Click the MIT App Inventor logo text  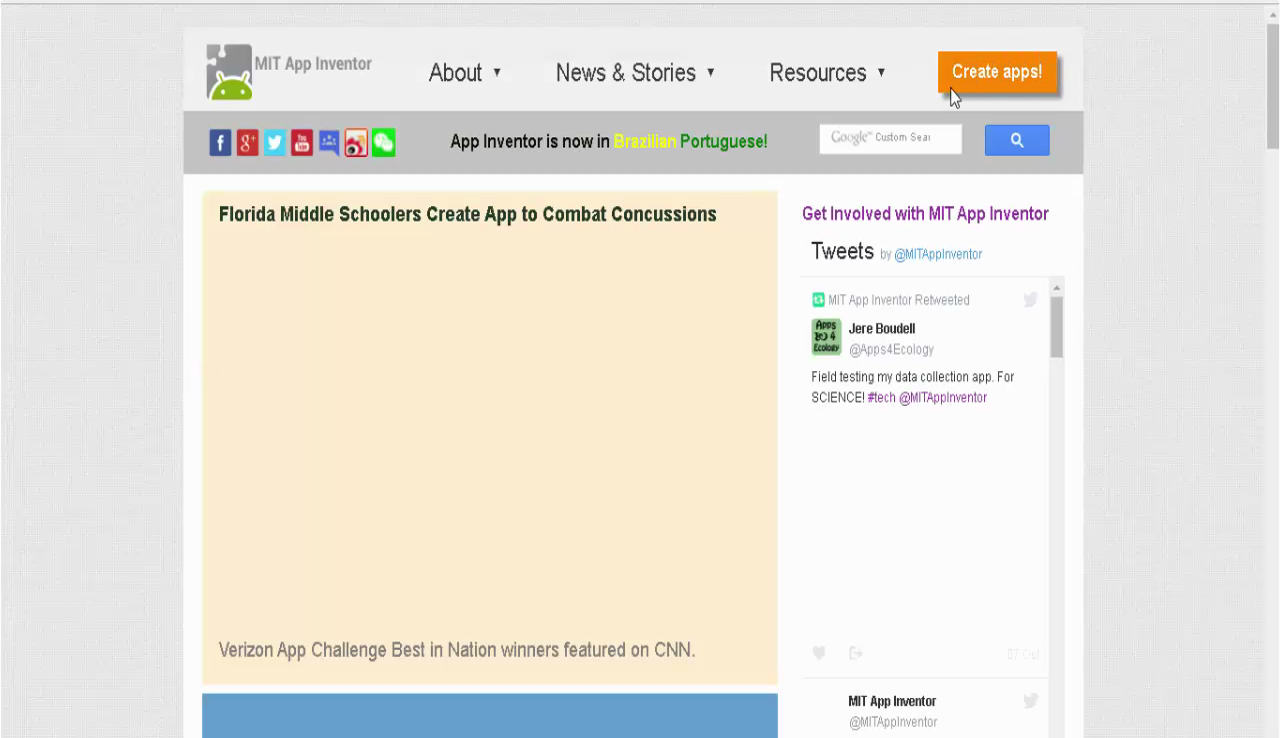313,64
